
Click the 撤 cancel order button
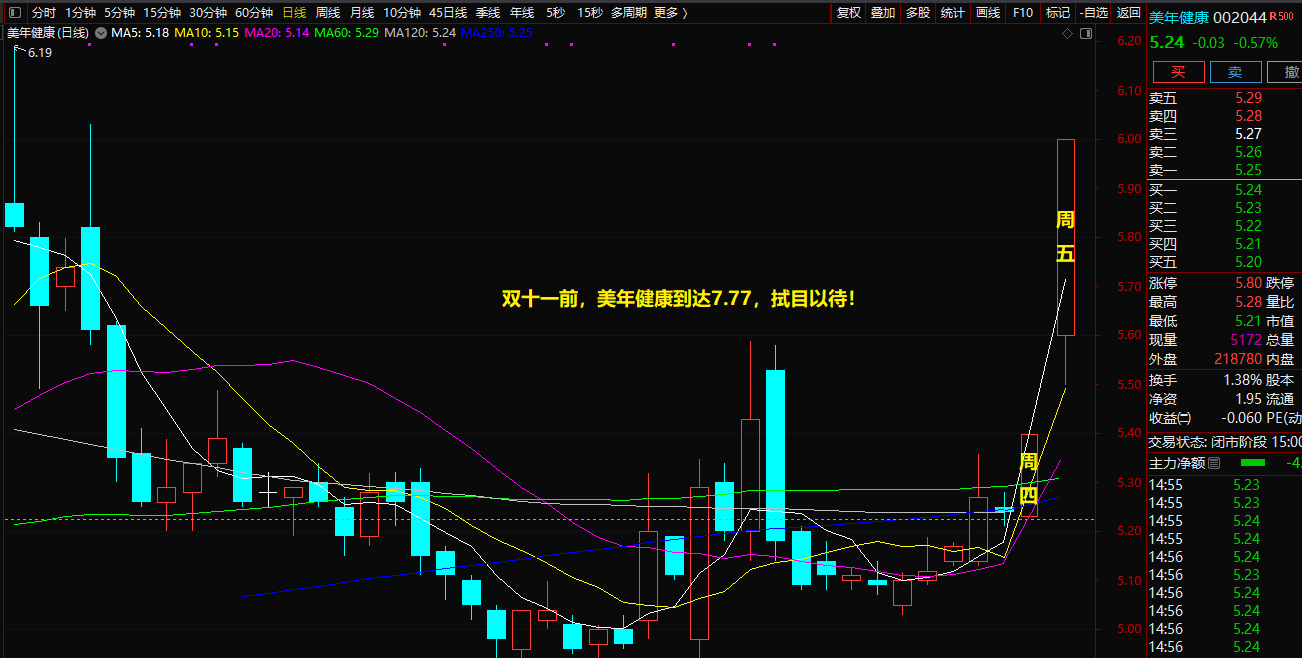click(1284, 72)
